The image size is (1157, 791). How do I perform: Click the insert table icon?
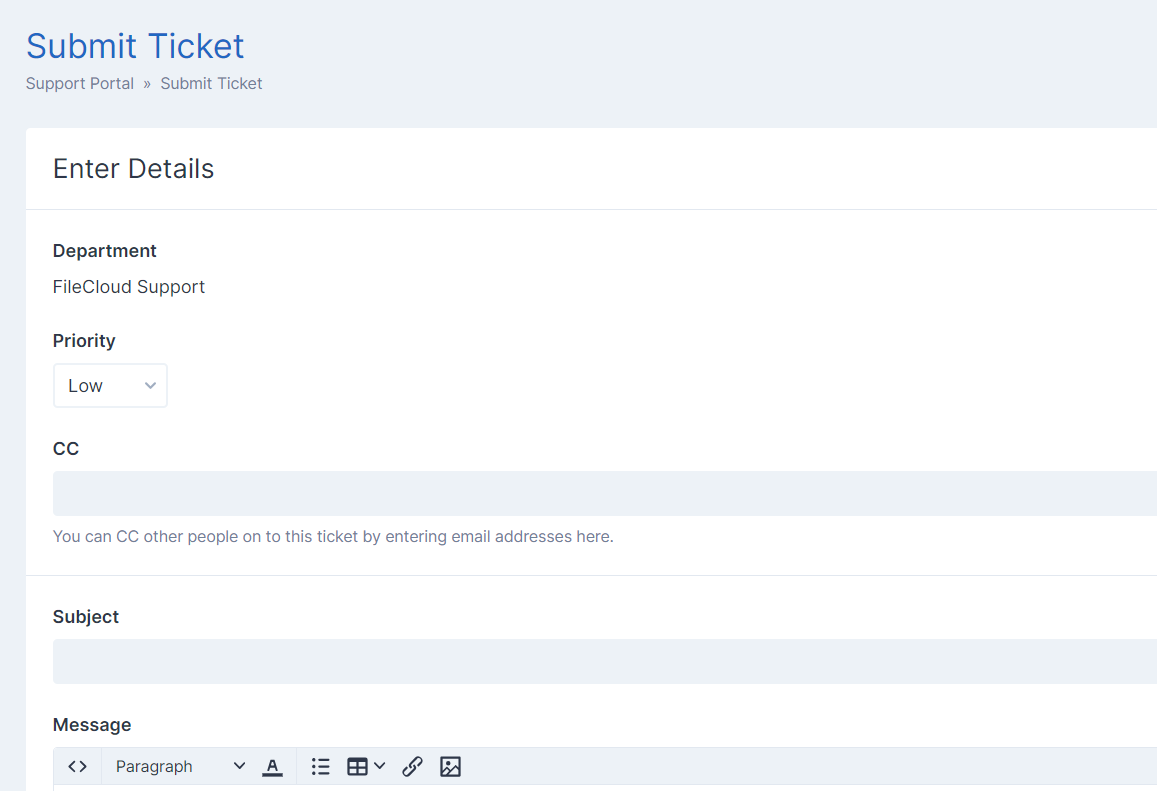(x=357, y=767)
